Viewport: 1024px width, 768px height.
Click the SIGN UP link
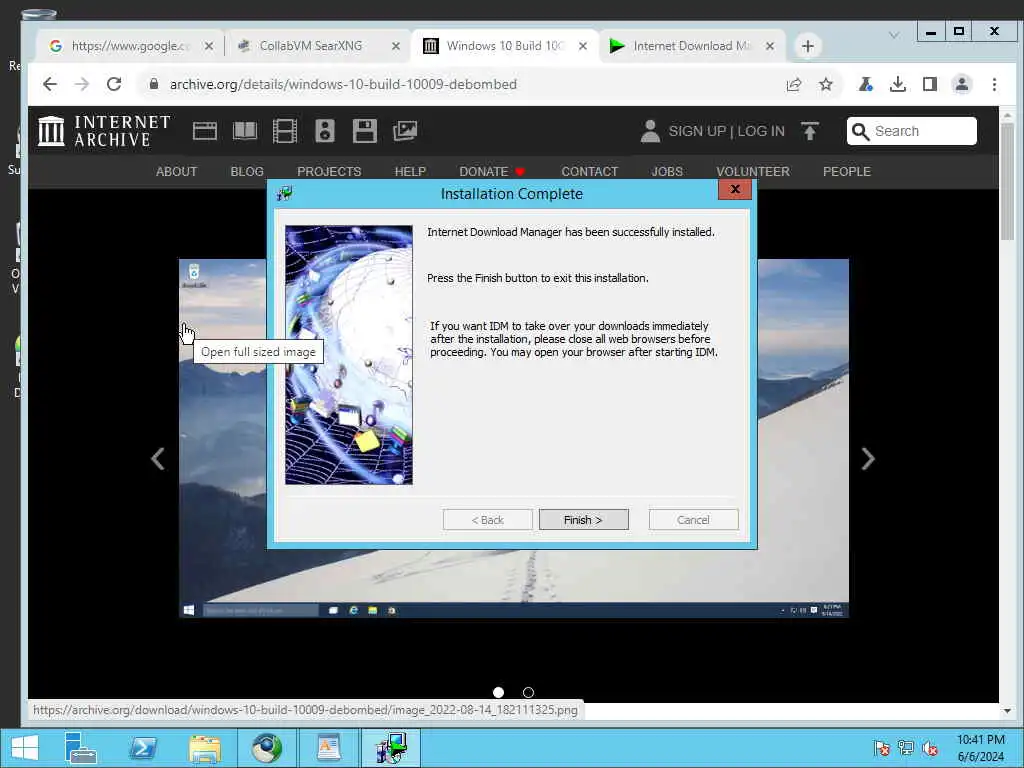[697, 131]
